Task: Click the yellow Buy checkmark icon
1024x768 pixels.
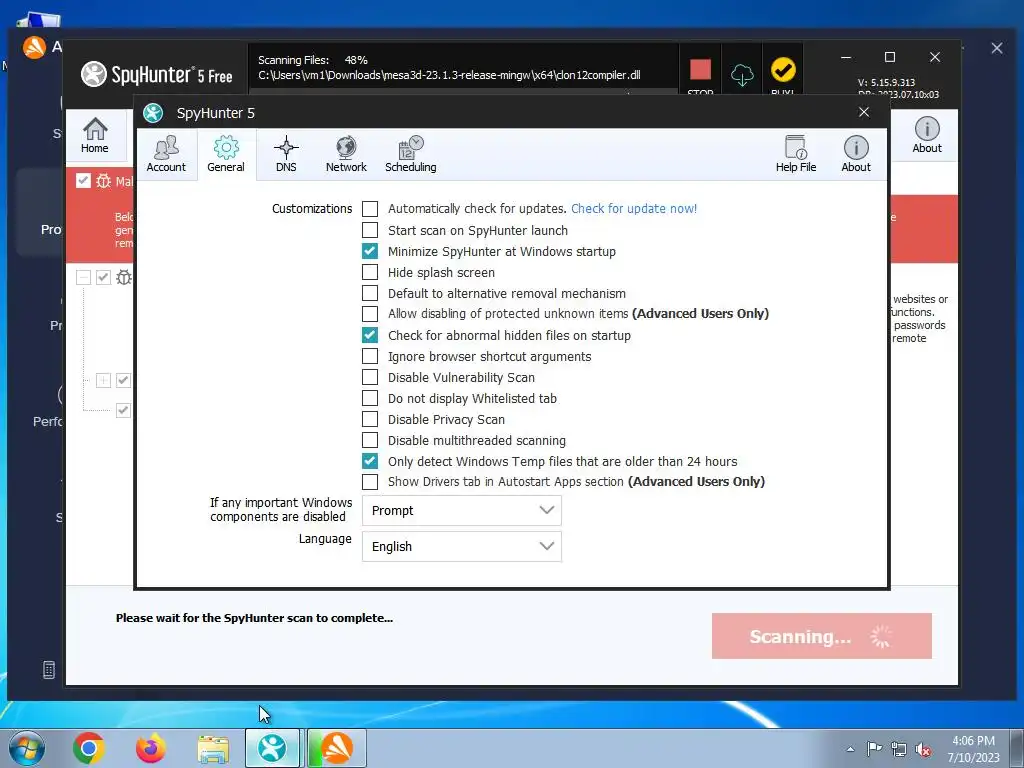Action: [783, 70]
